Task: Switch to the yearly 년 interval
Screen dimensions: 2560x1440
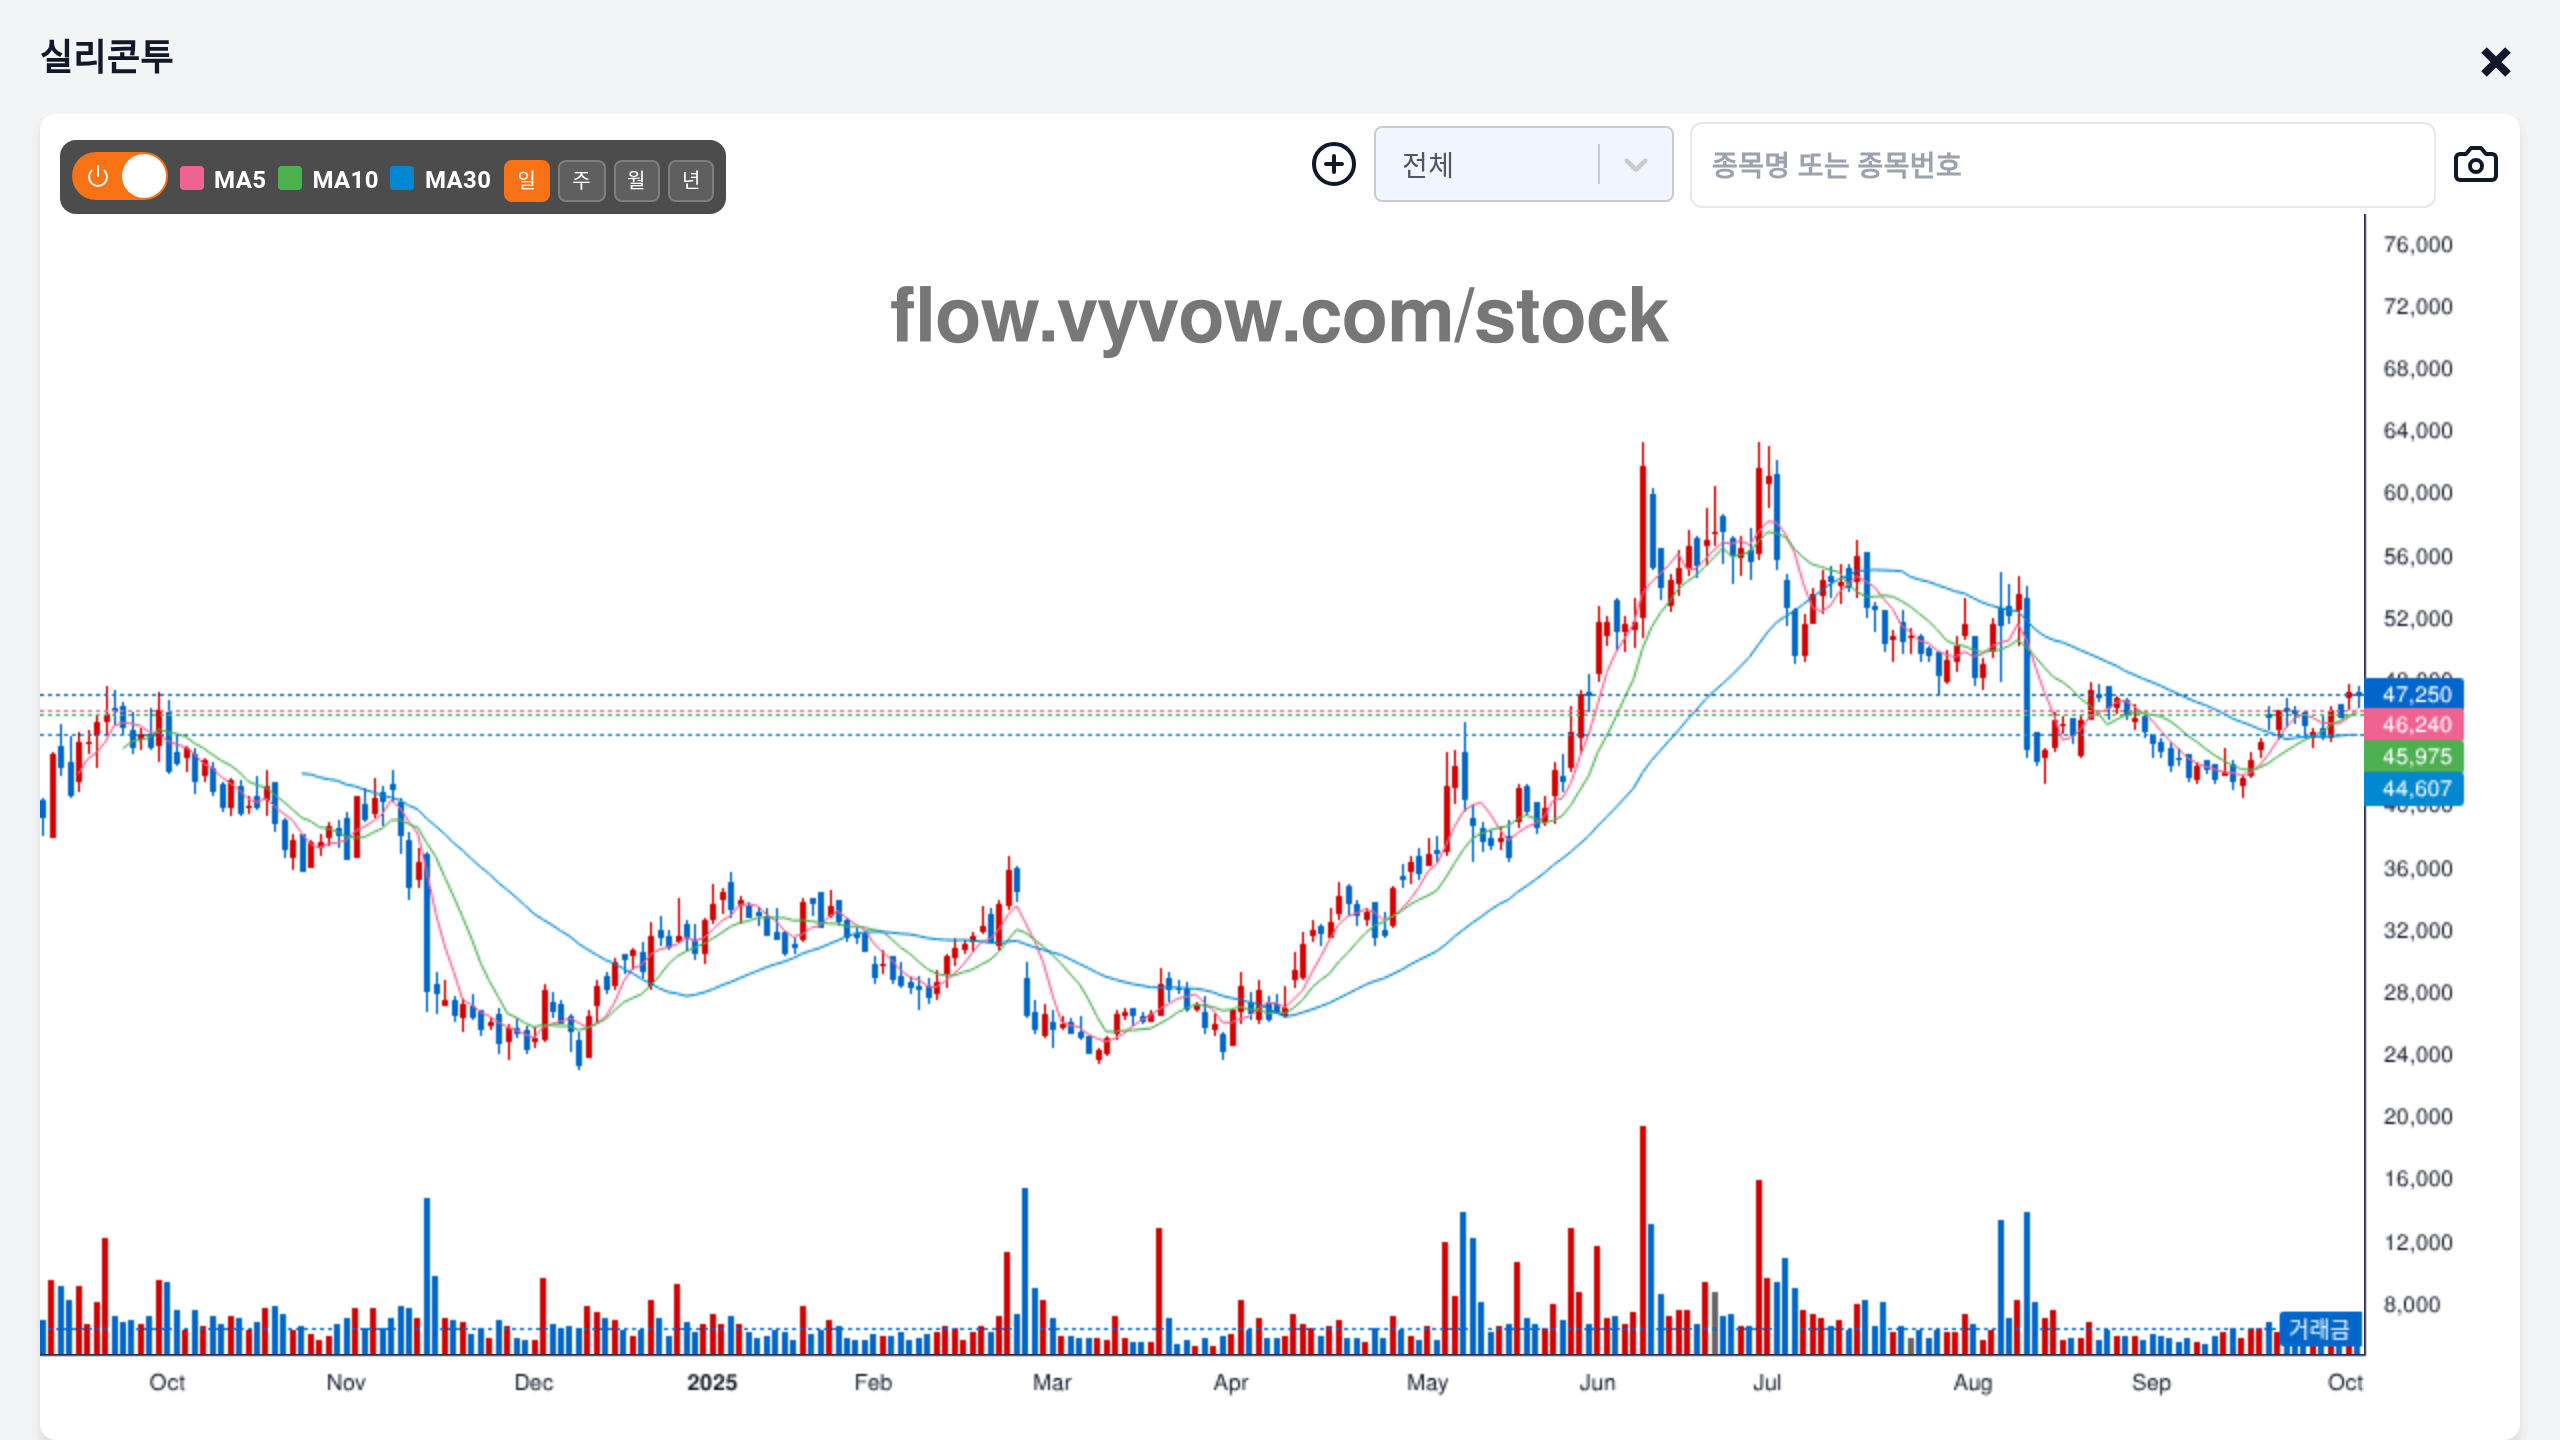Action: click(691, 180)
